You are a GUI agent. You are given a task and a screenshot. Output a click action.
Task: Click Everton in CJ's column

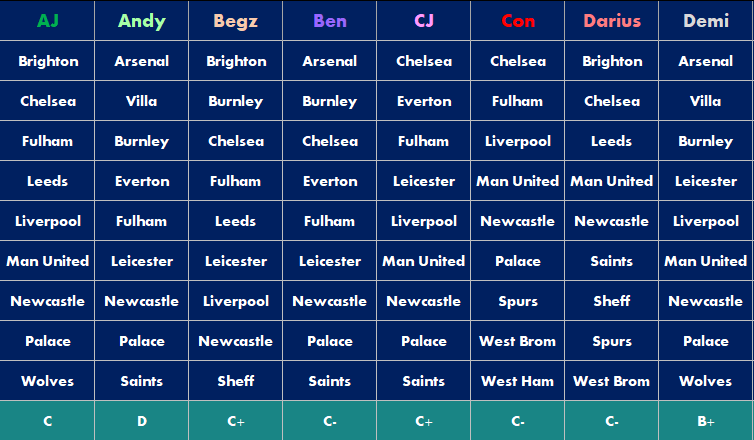pos(423,101)
